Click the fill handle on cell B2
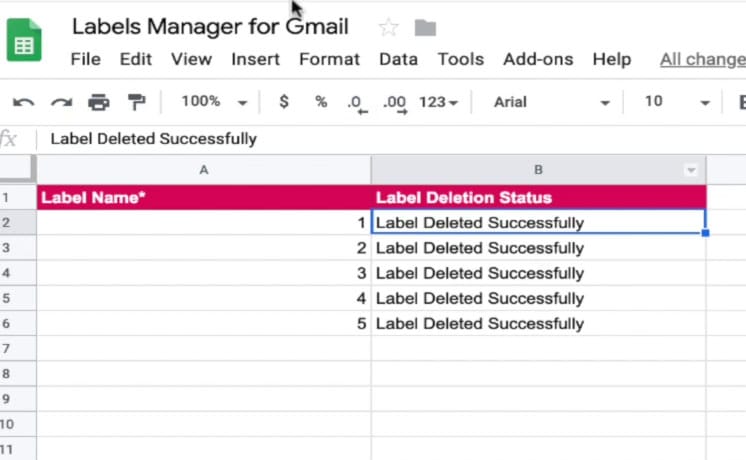The image size is (746, 460). [705, 233]
